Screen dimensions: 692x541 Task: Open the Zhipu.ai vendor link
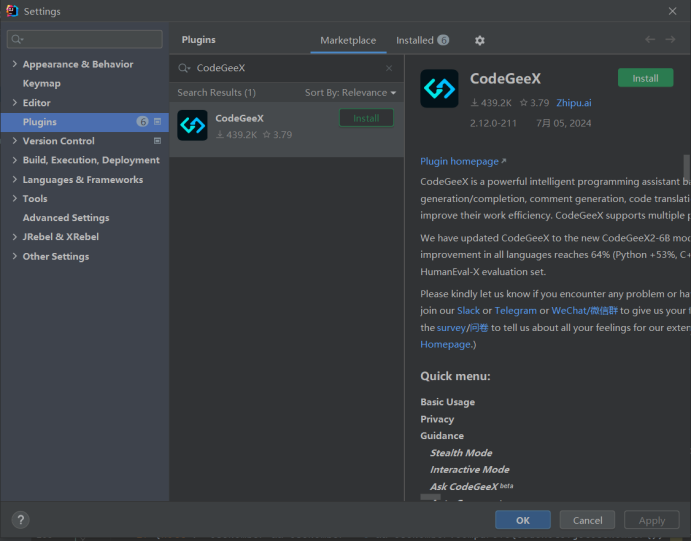coord(574,103)
